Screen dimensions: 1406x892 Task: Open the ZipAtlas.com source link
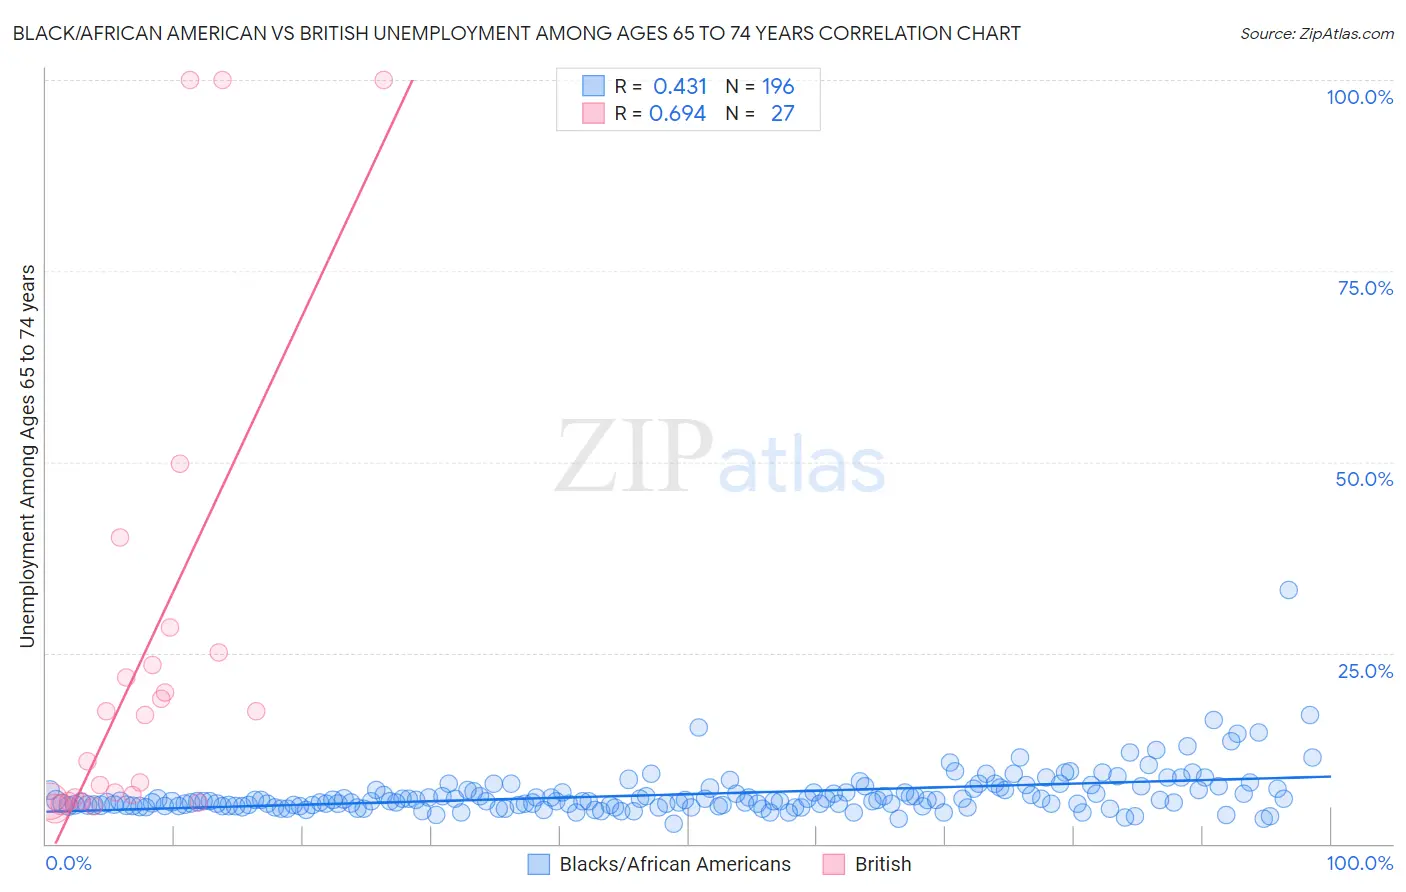pos(1317,33)
